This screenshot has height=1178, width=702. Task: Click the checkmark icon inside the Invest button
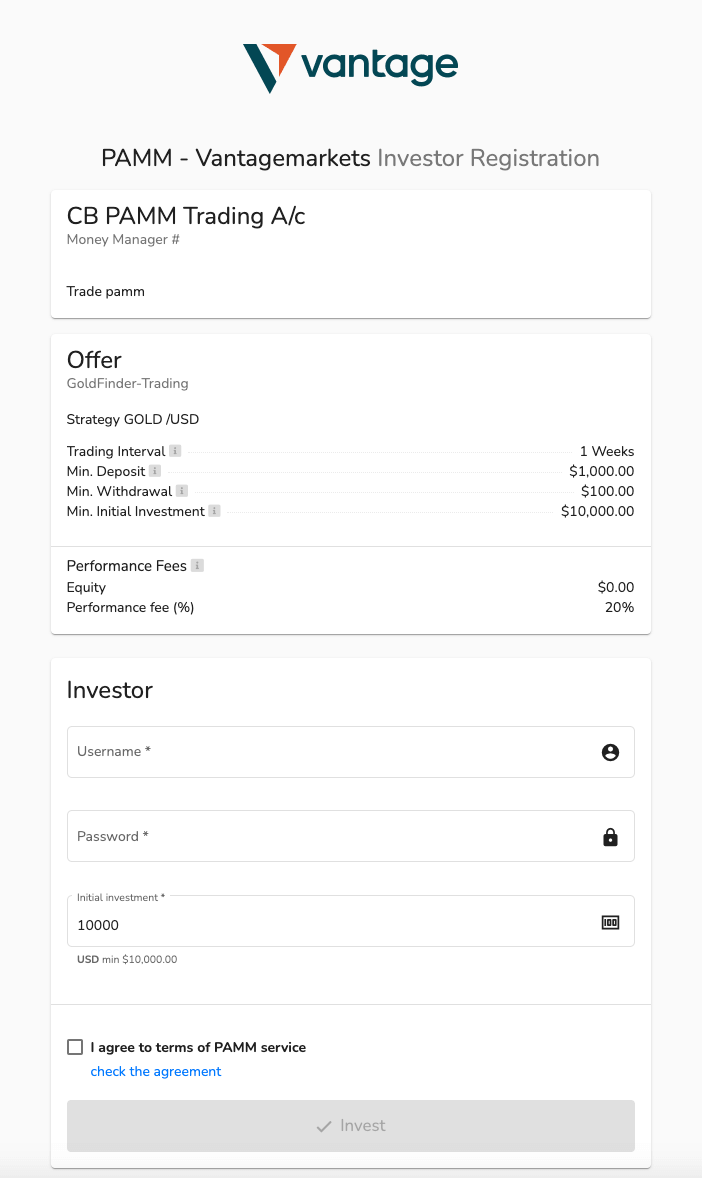322,1125
